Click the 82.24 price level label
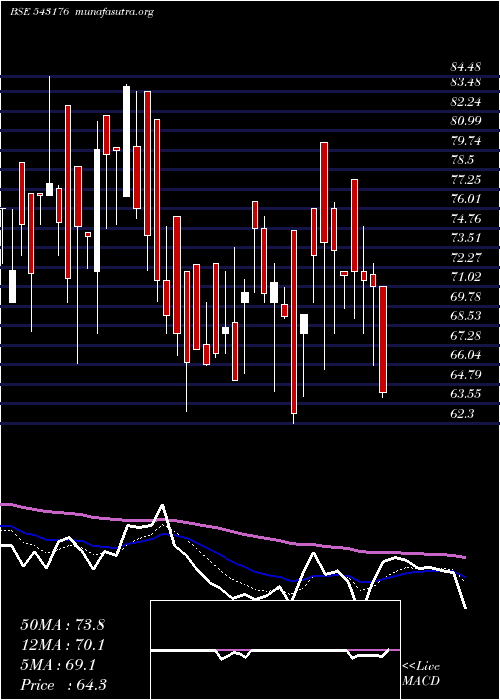This screenshot has height=700, width=500. point(465,102)
